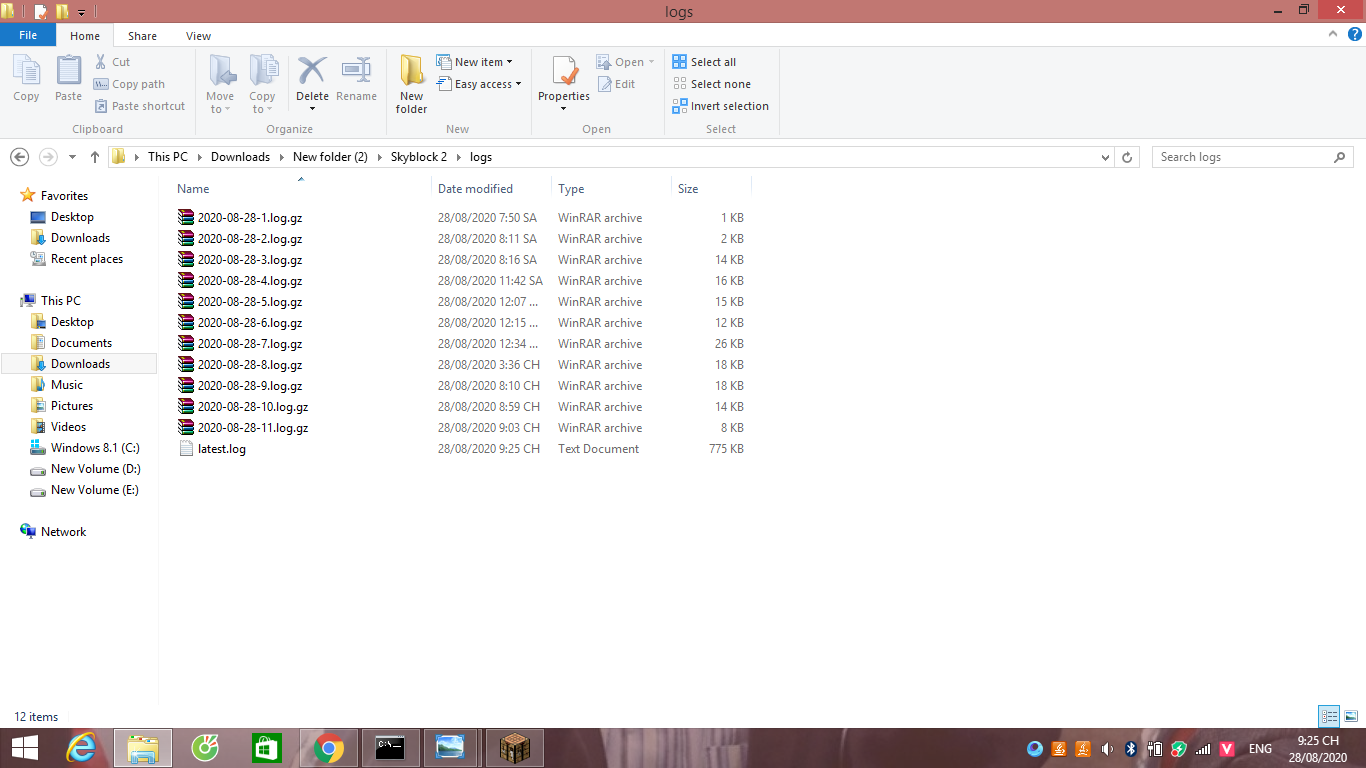Switch to the Share ribbon tab
The height and width of the screenshot is (768, 1366).
[x=142, y=36]
